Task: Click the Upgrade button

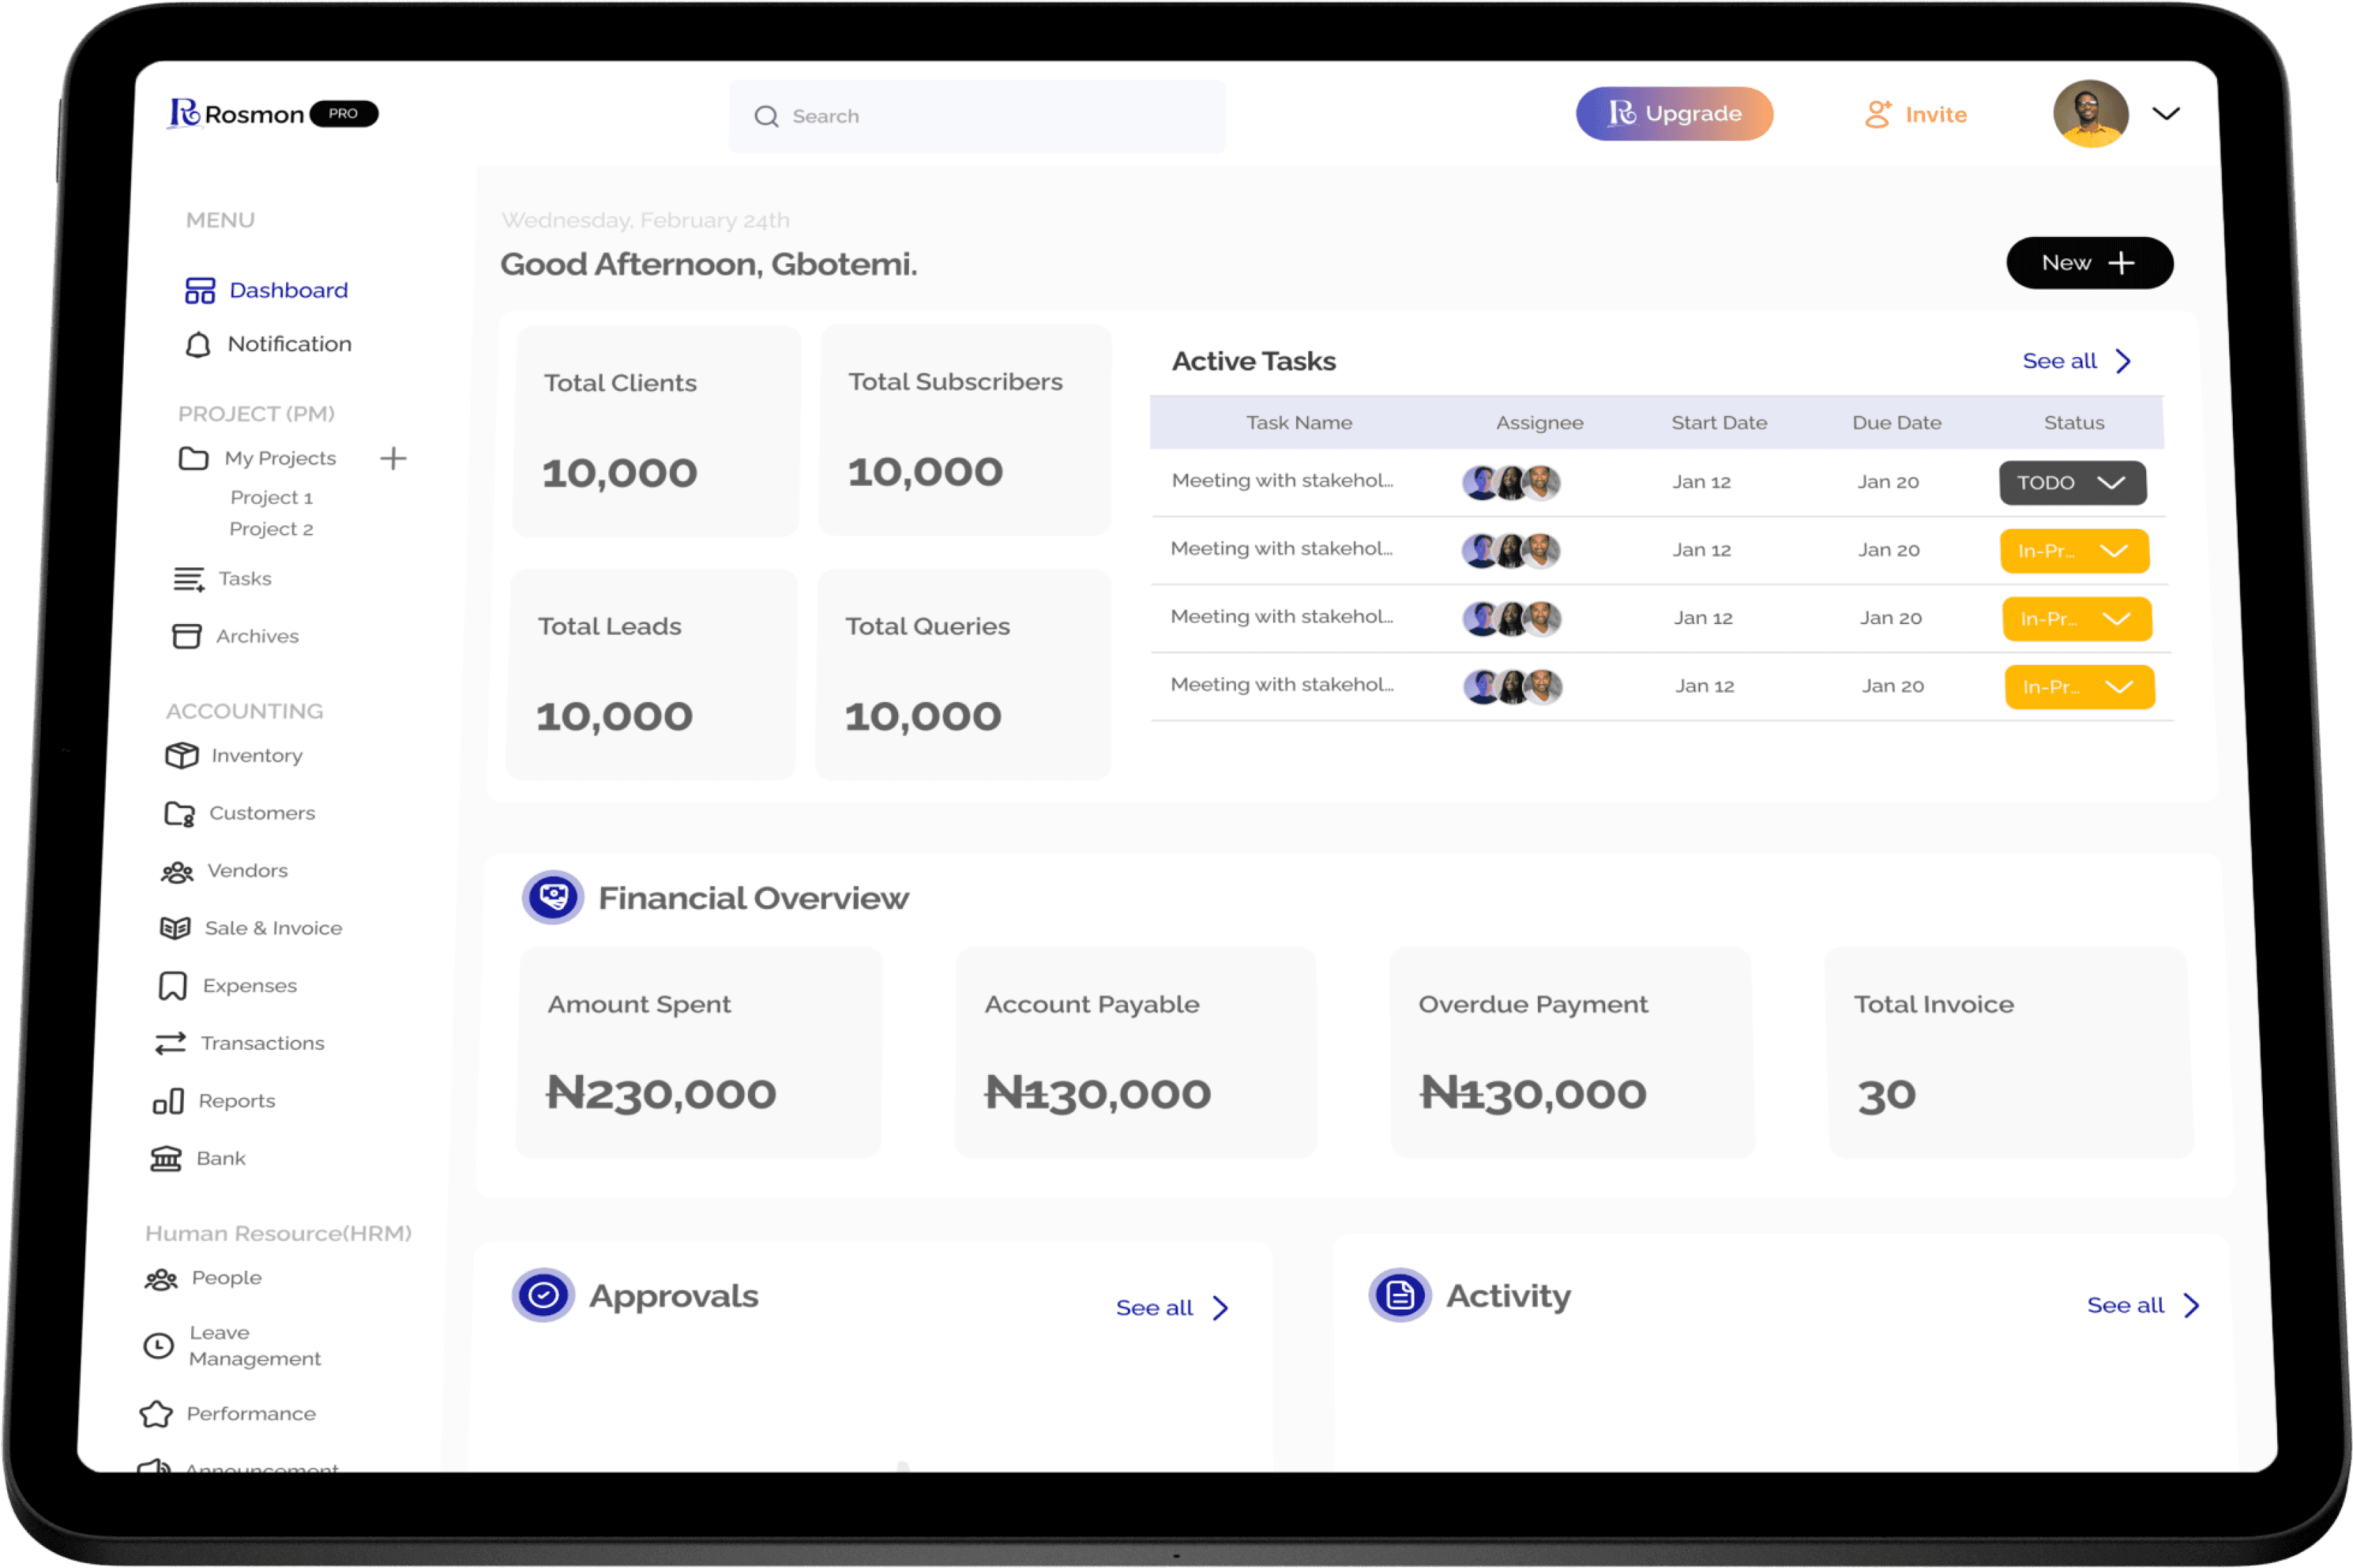Action: 1675,114
